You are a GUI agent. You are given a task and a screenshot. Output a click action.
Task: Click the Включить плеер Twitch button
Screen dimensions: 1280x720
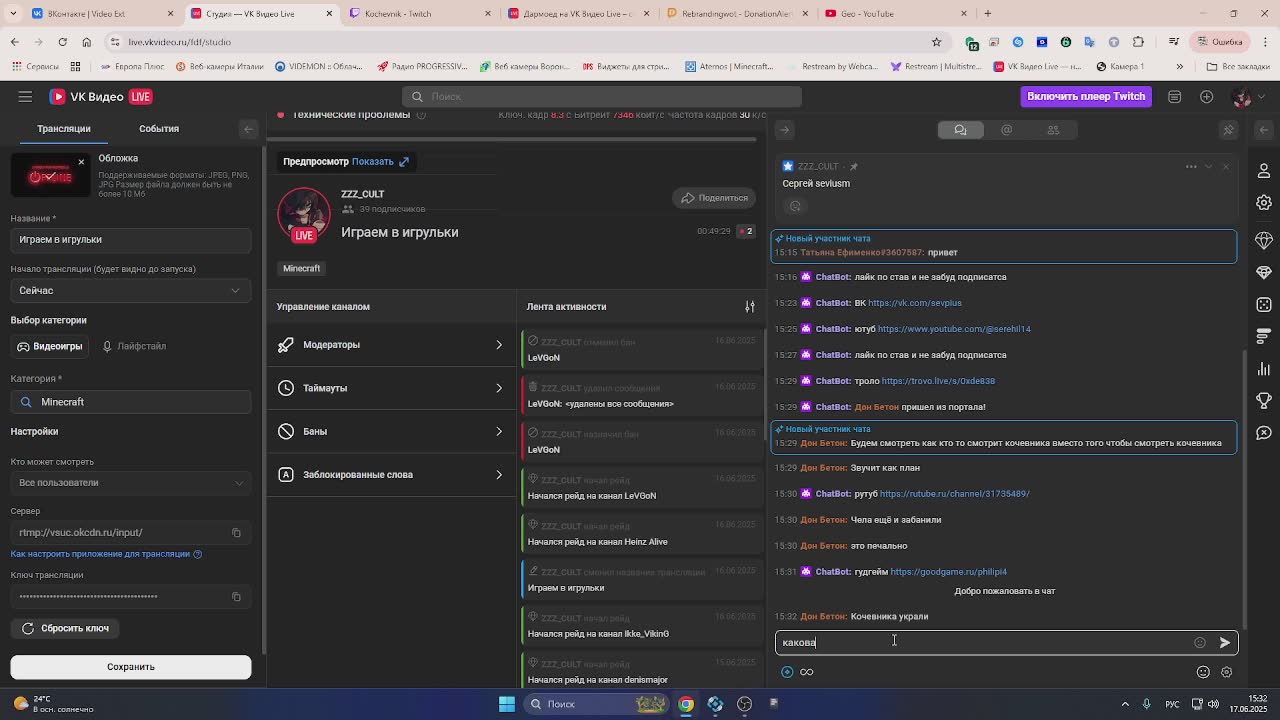tap(1085, 96)
